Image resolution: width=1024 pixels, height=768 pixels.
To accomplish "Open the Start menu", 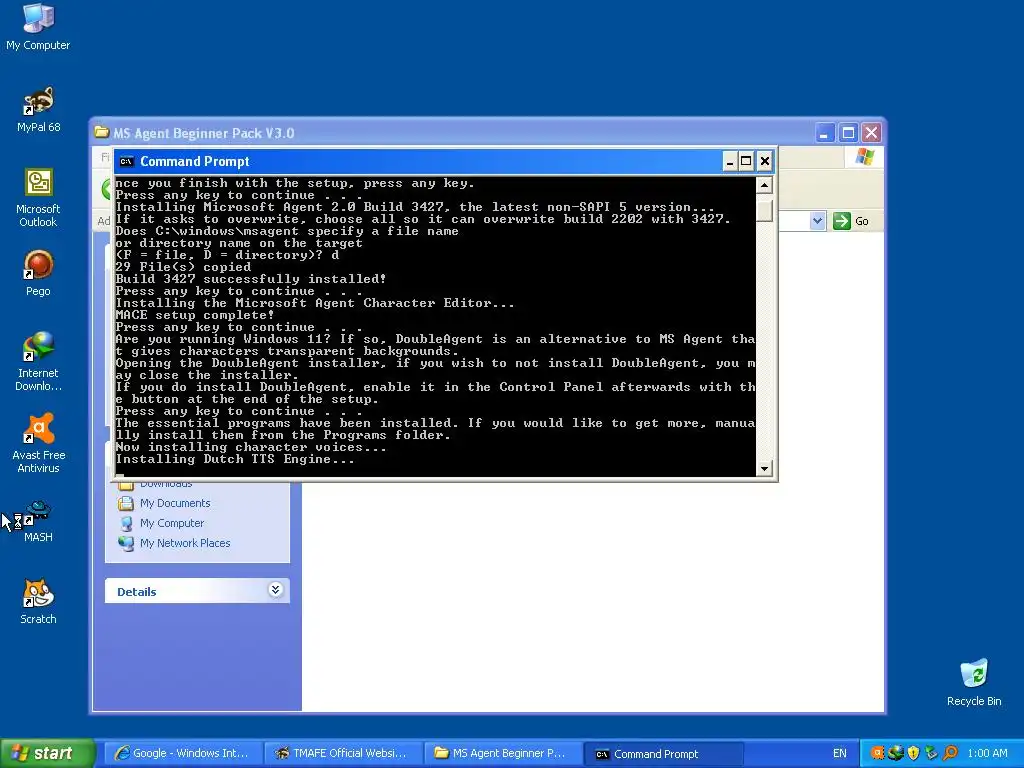I will click(x=48, y=753).
